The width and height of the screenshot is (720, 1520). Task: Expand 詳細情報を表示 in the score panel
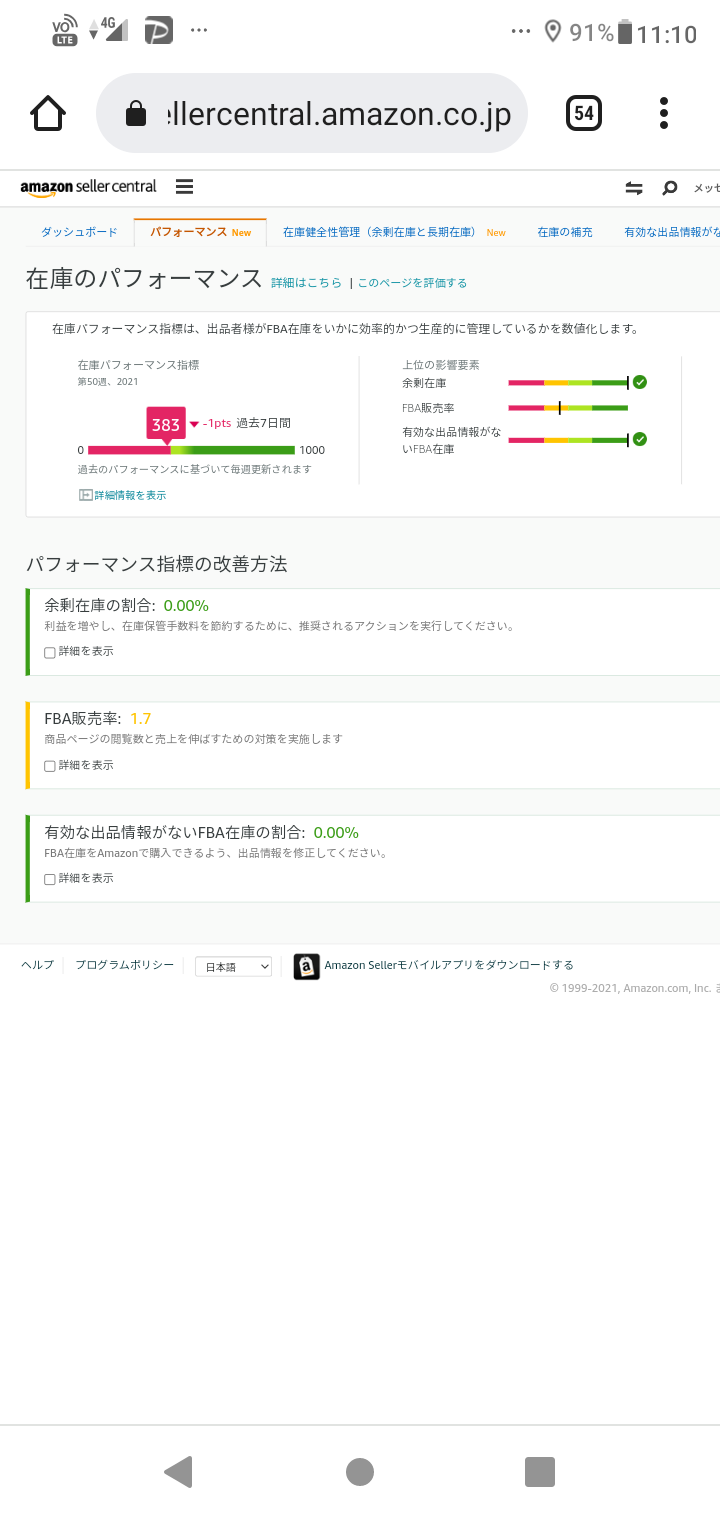[x=122, y=493]
